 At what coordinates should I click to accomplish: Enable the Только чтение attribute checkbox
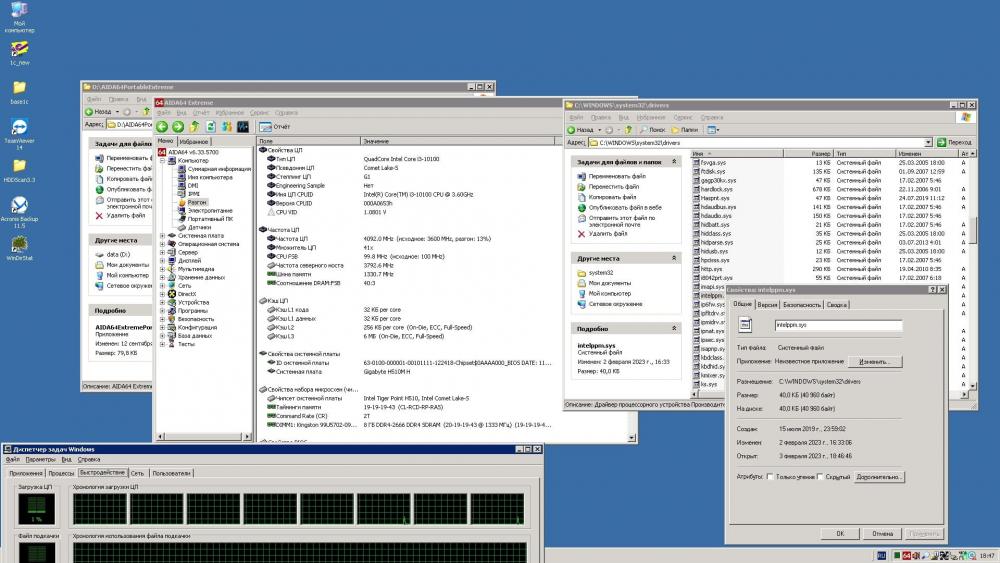click(x=769, y=477)
